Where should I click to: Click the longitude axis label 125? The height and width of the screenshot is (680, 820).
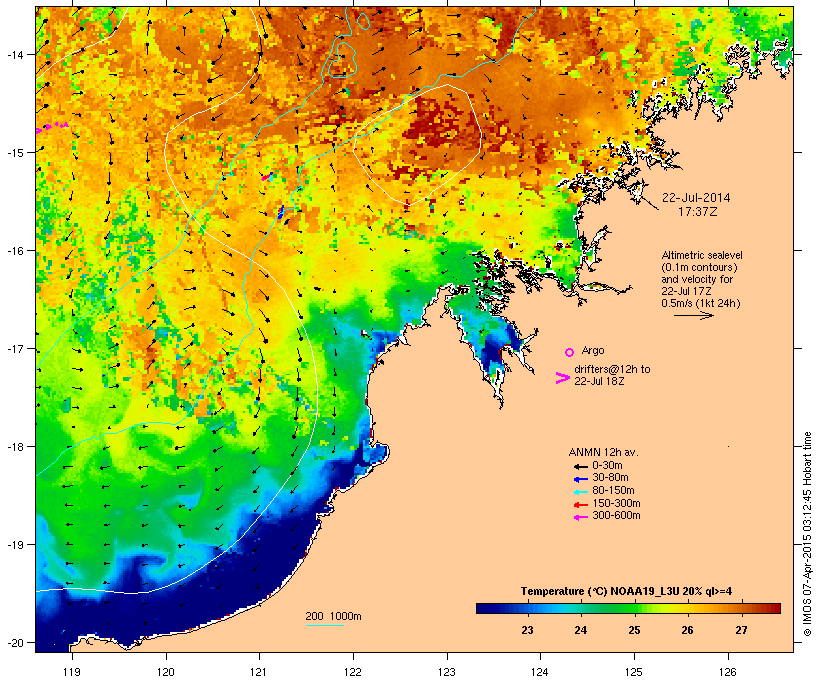tap(634, 672)
